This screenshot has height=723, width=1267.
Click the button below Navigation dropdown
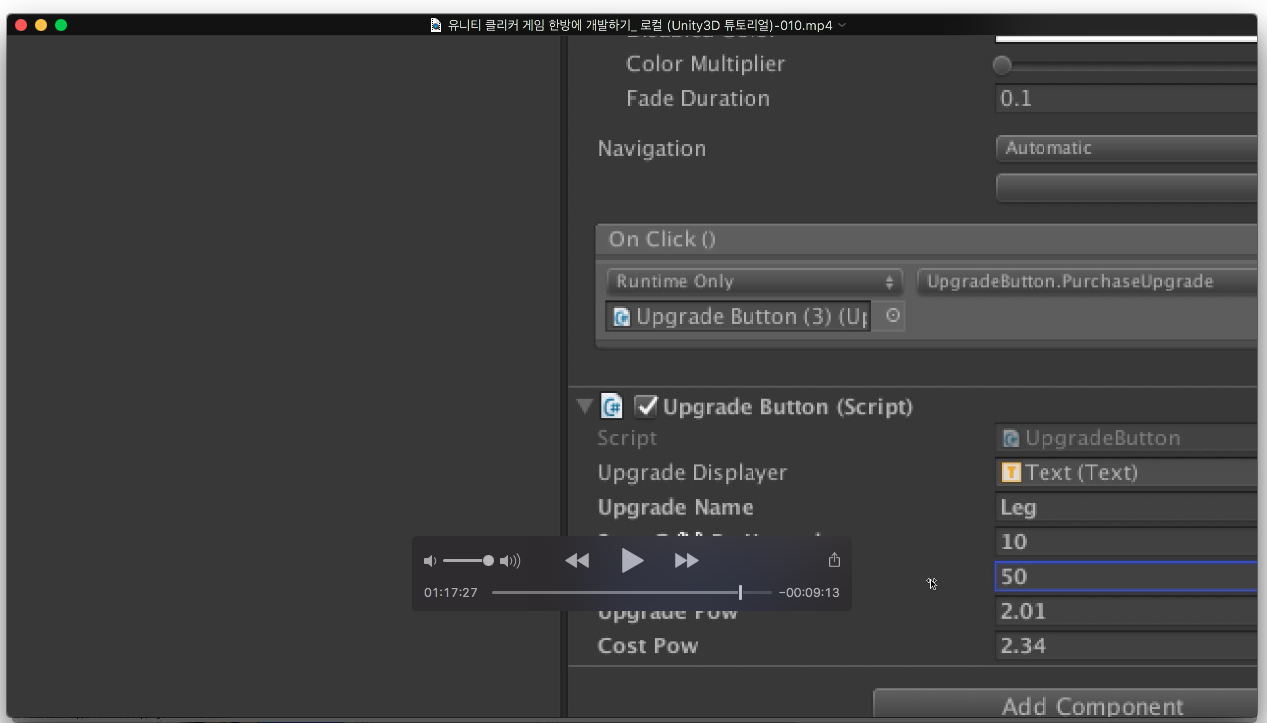(1126, 188)
